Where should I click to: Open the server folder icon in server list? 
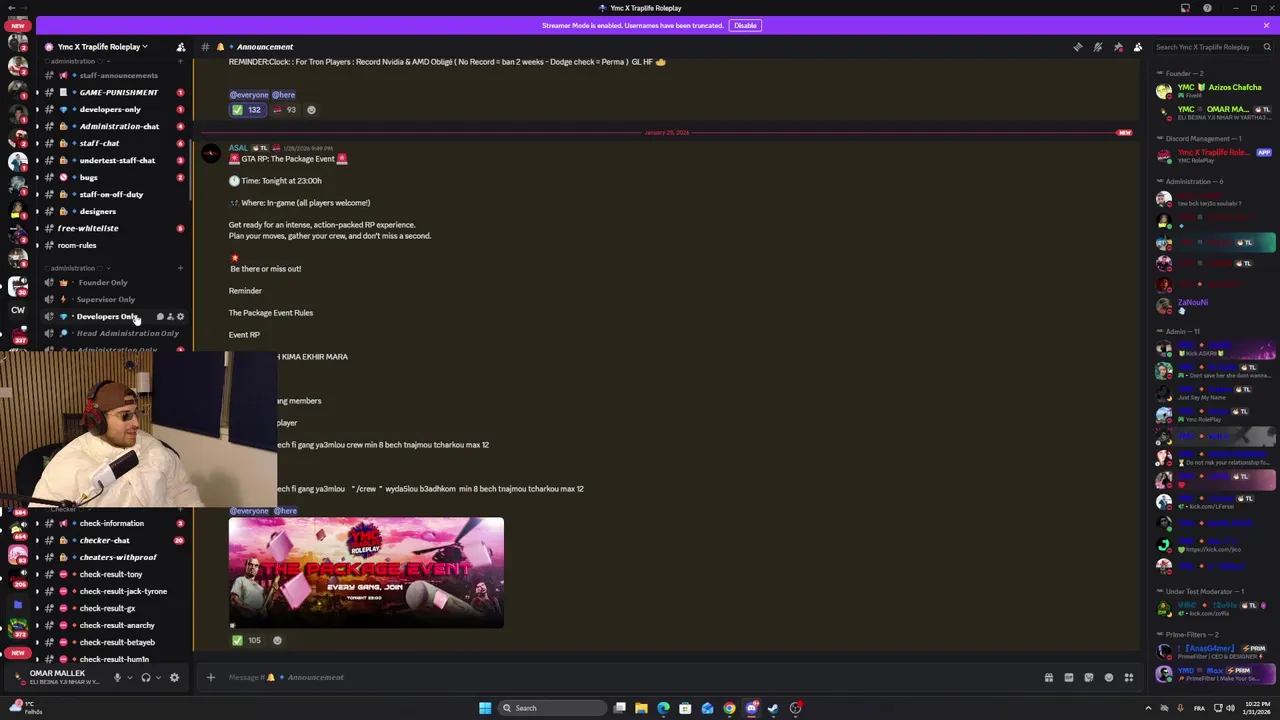pos(17,605)
